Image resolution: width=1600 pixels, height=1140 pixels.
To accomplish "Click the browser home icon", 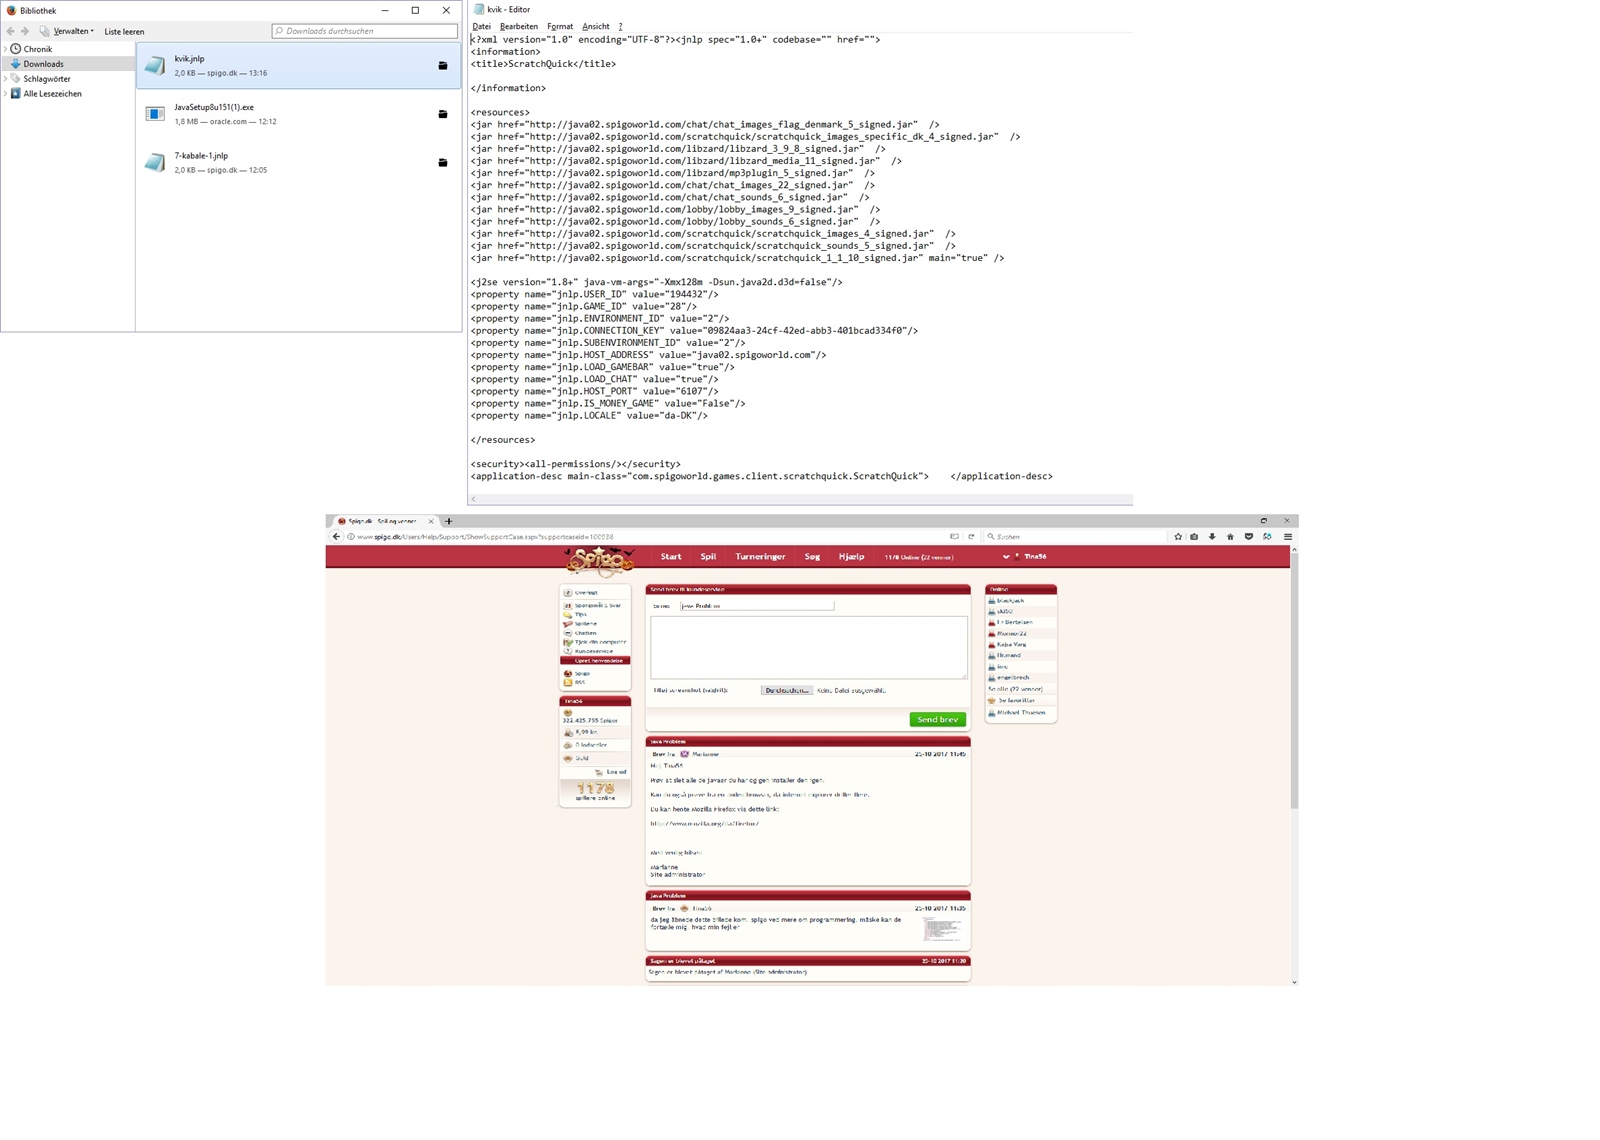I will (x=1230, y=537).
